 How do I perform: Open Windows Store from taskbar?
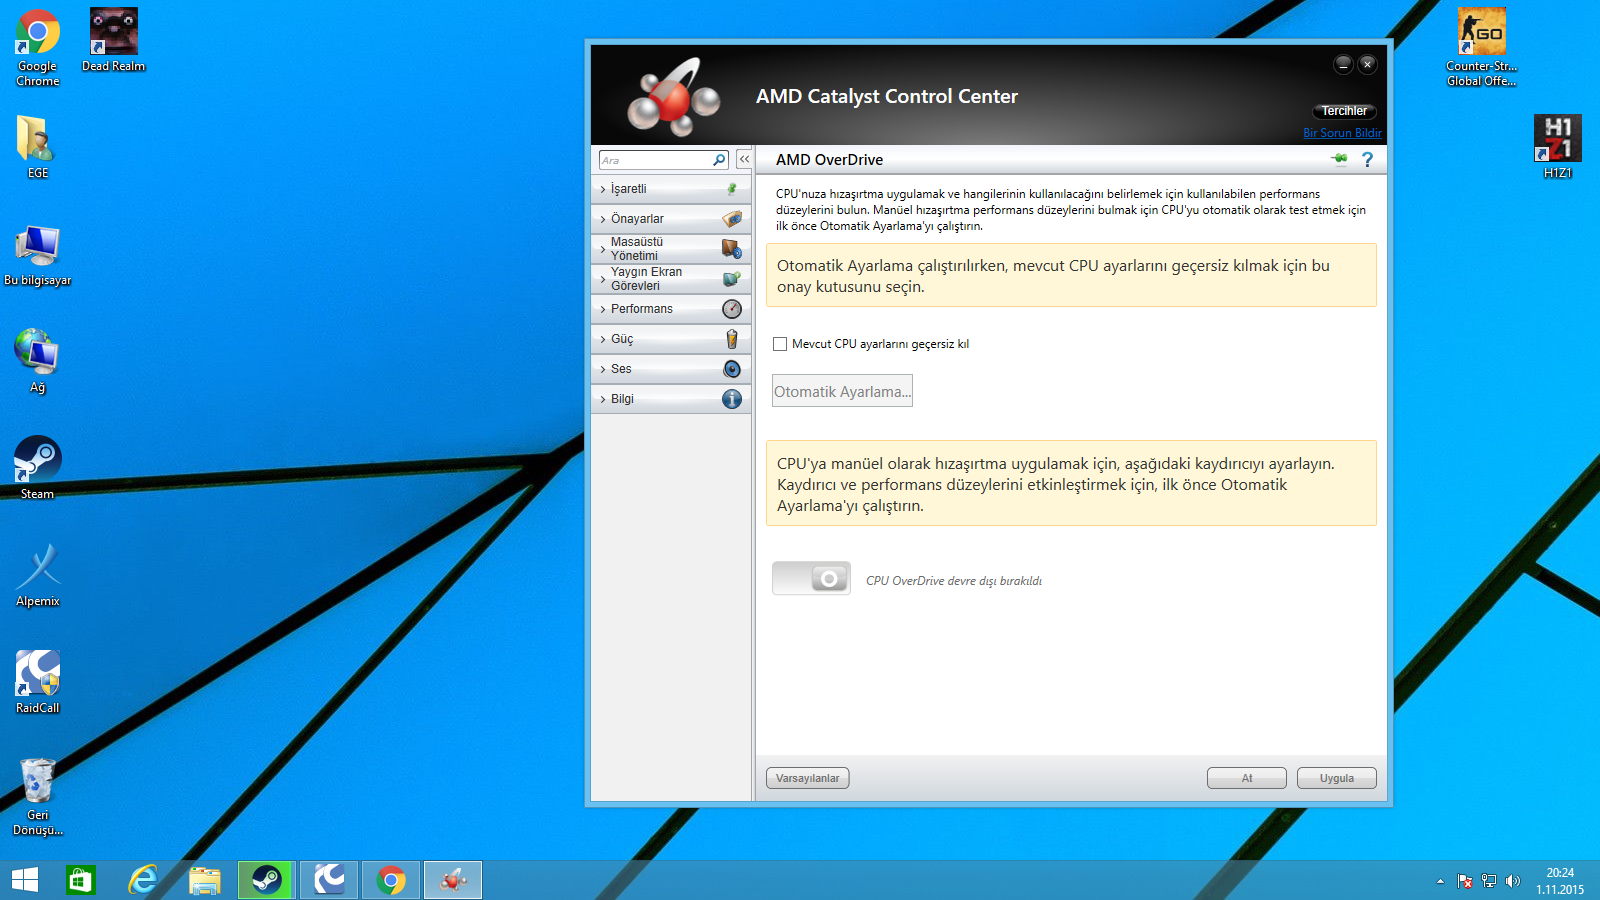[x=80, y=880]
